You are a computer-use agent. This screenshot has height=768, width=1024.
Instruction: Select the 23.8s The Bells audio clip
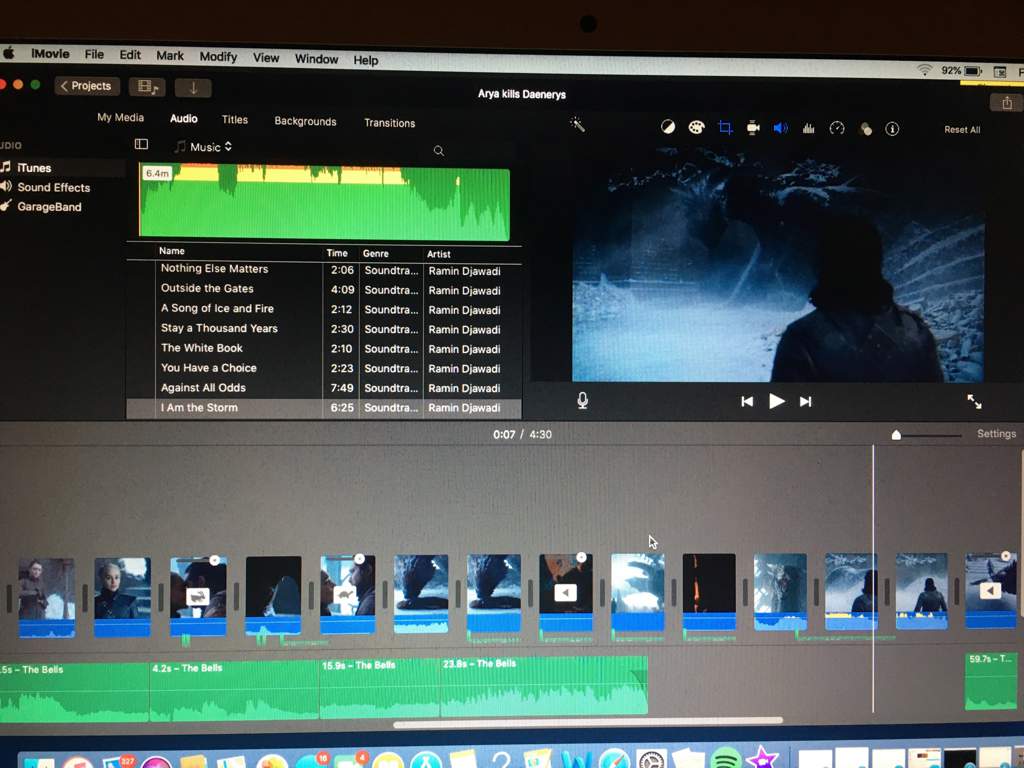[x=544, y=686]
